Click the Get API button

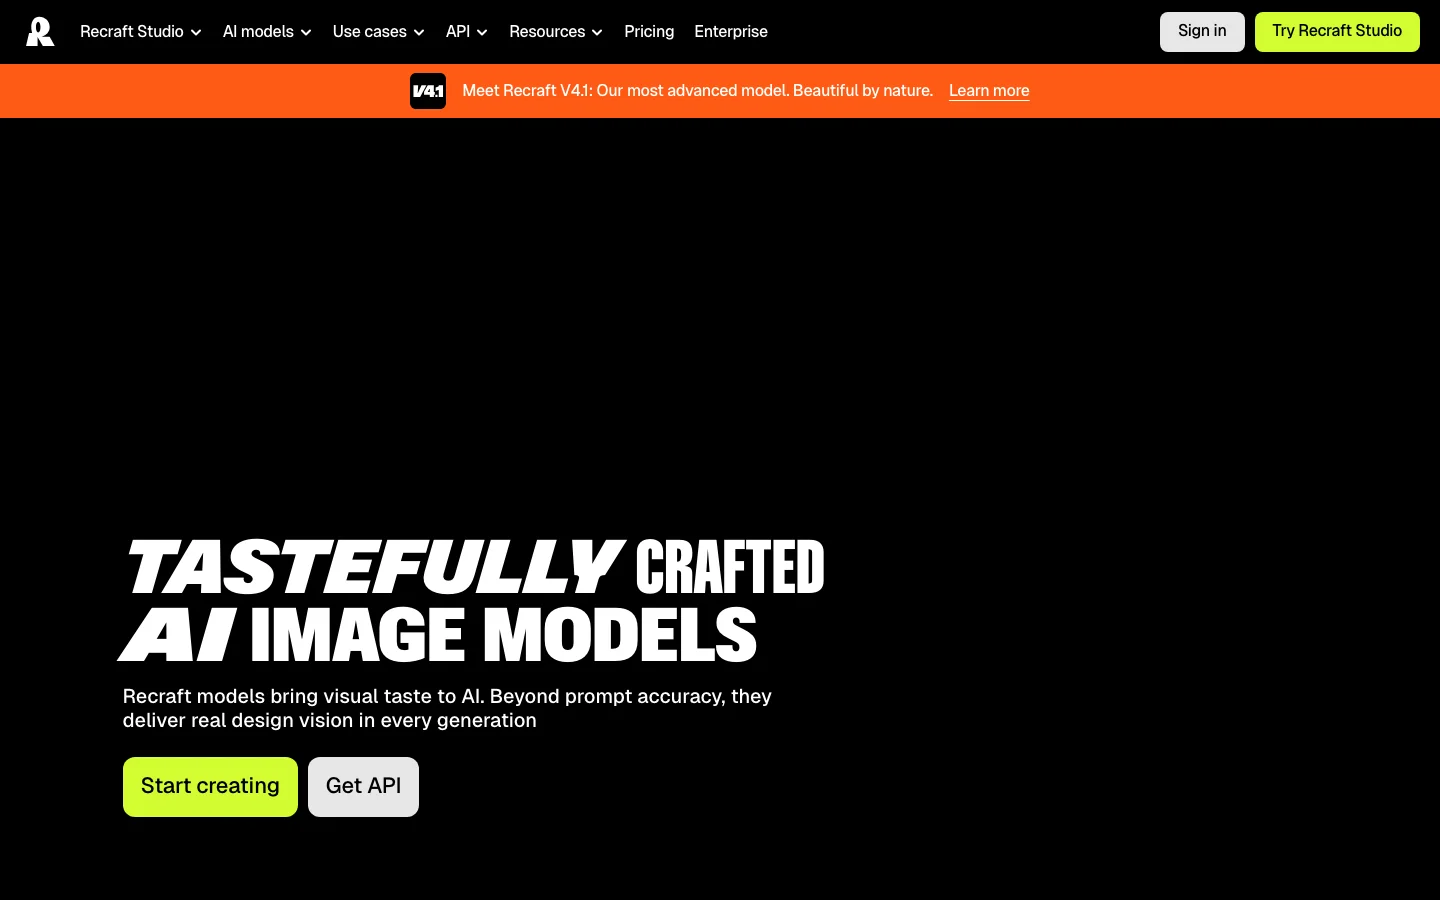[363, 787]
